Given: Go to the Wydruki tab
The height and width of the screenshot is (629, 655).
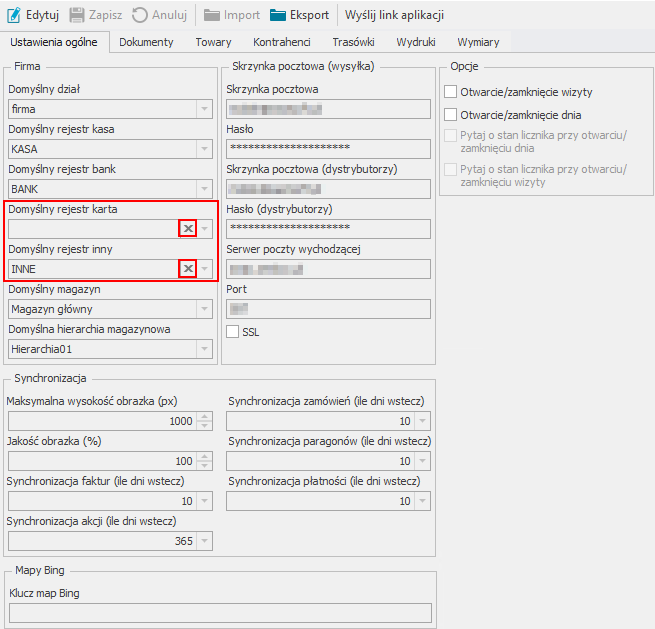Looking at the screenshot, I should [x=415, y=42].
